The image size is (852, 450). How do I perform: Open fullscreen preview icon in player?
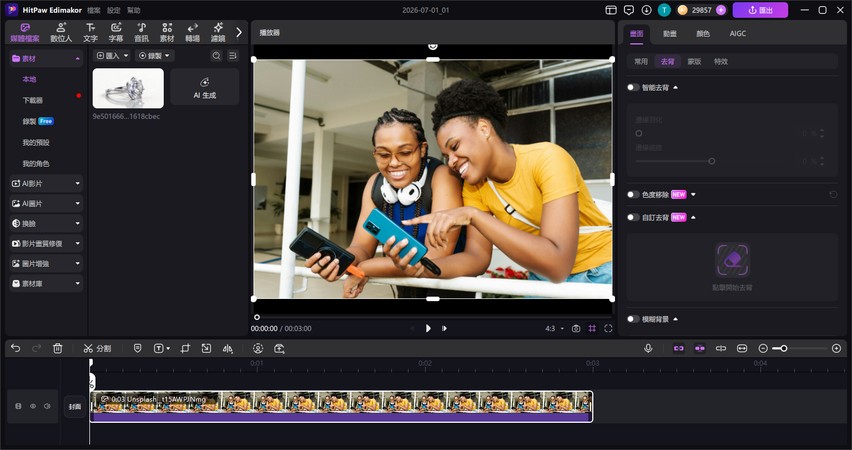[x=608, y=328]
